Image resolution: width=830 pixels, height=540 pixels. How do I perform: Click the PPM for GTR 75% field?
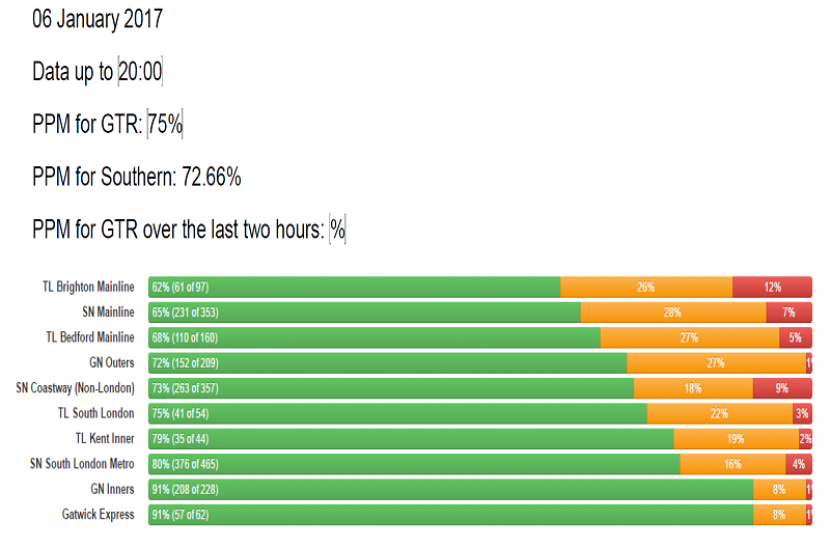point(165,124)
